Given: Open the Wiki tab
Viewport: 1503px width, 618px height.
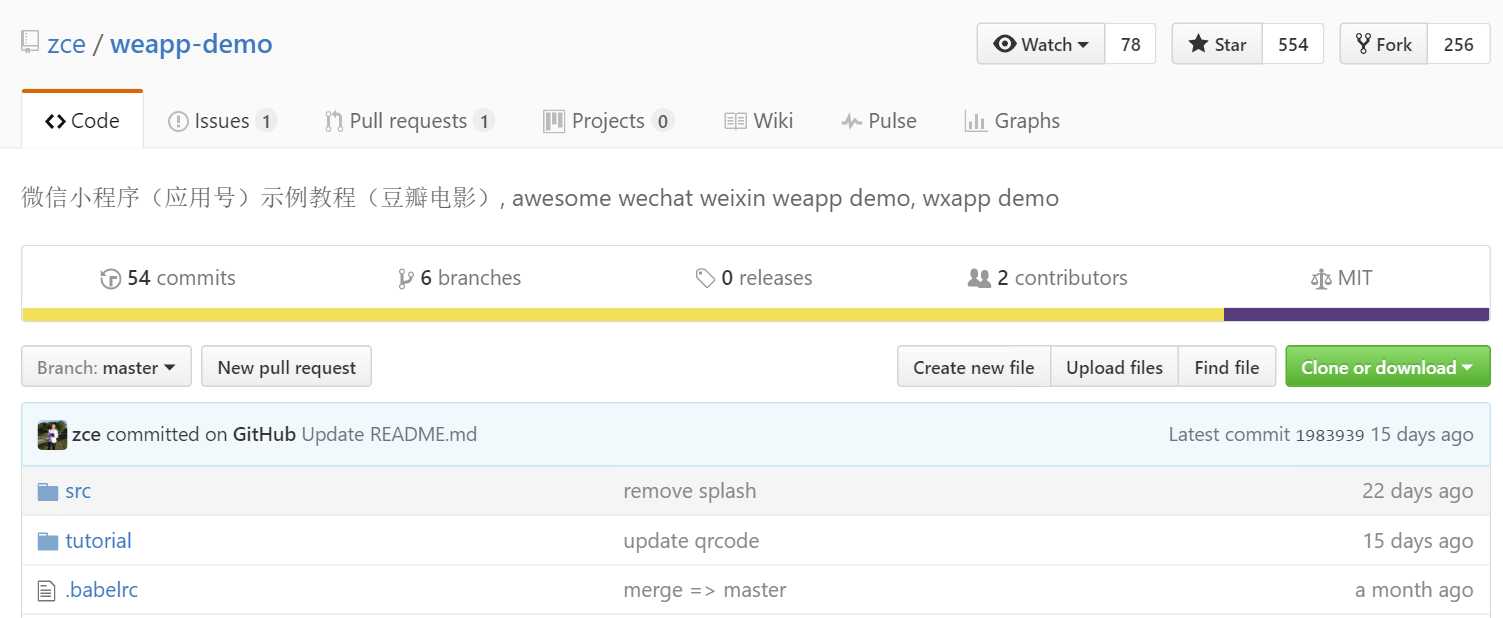Looking at the screenshot, I should point(759,121).
